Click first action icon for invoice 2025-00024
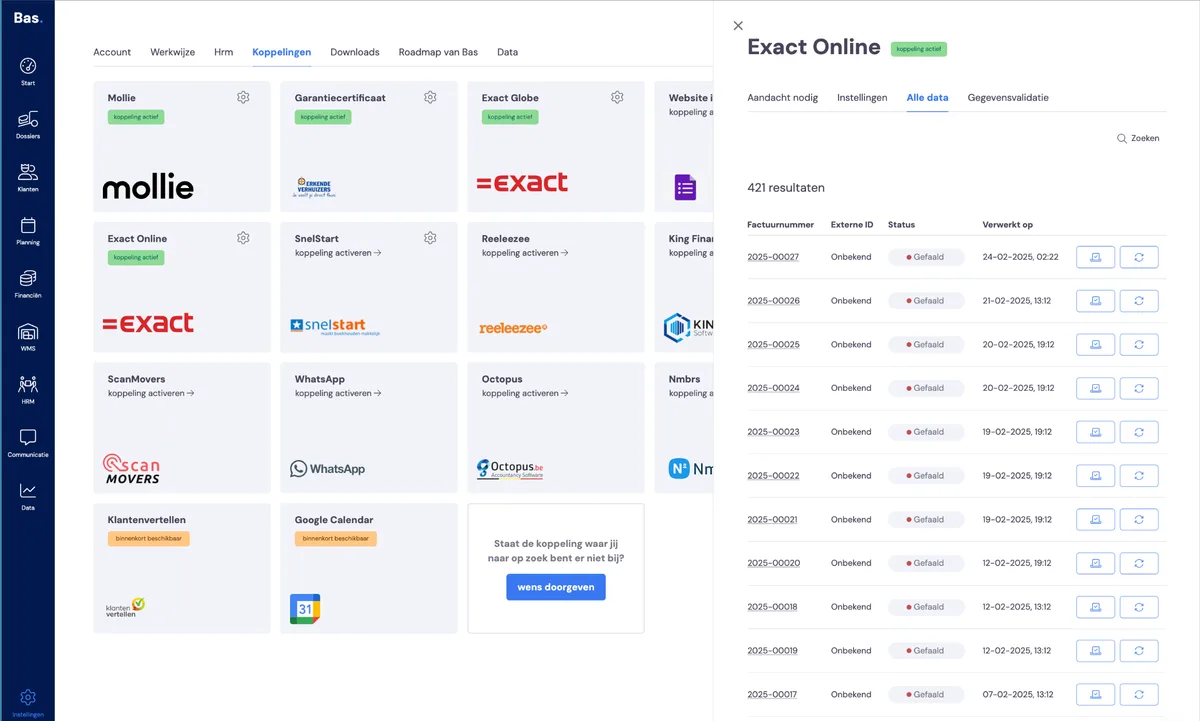The width and height of the screenshot is (1200, 721). 1095,388
